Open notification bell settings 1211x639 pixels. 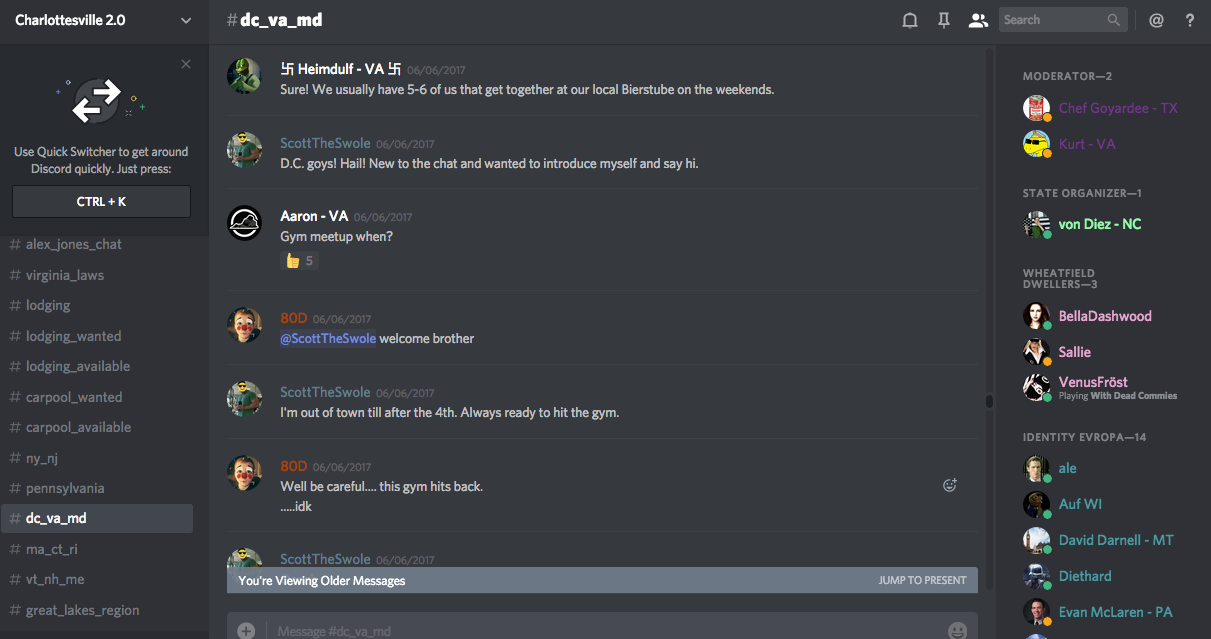point(910,20)
